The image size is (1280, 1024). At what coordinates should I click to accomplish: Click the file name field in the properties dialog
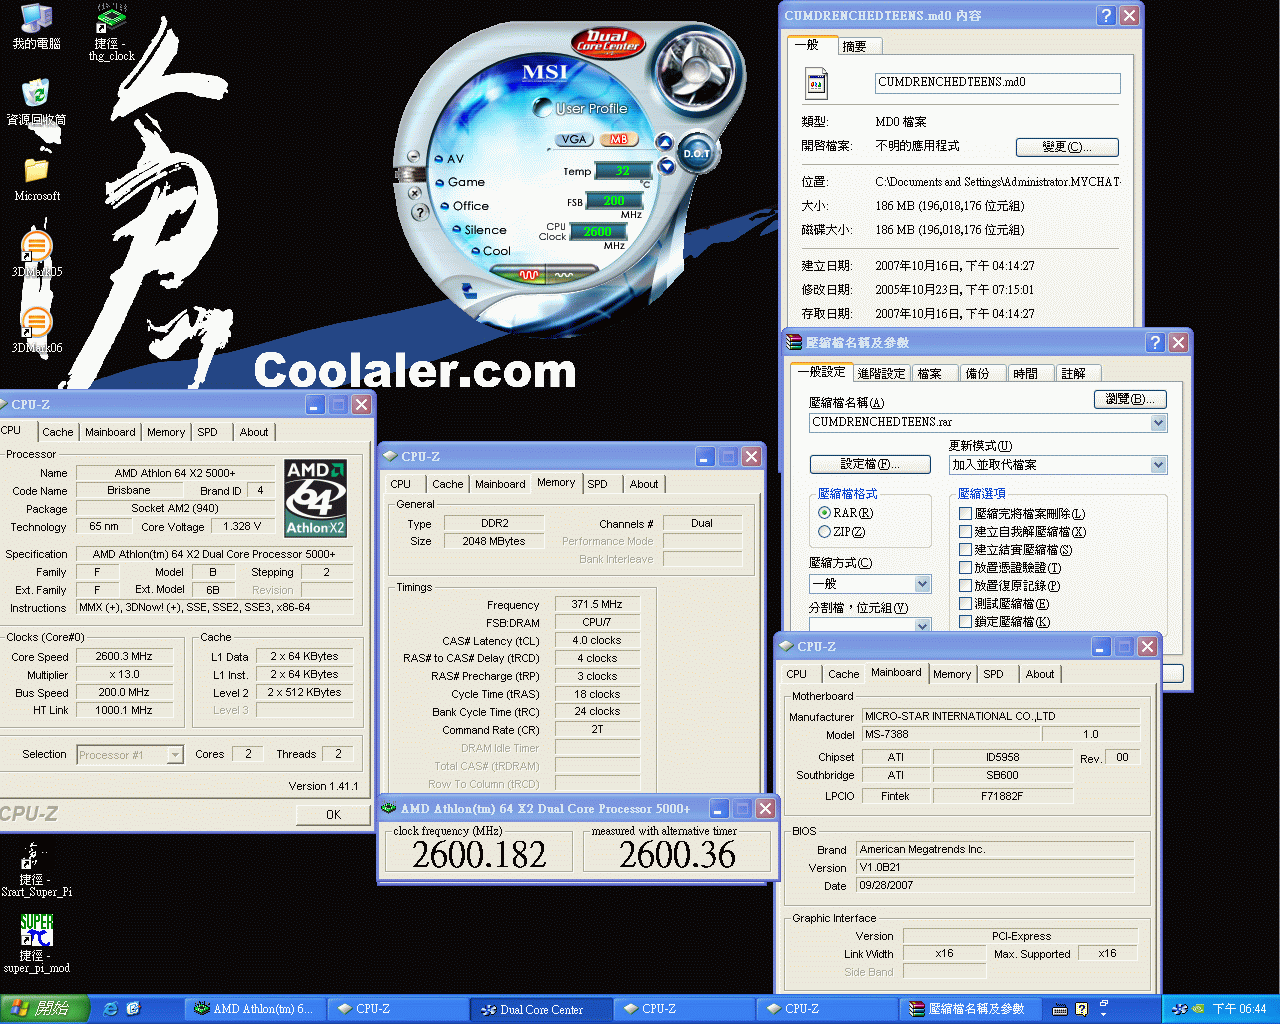click(998, 83)
